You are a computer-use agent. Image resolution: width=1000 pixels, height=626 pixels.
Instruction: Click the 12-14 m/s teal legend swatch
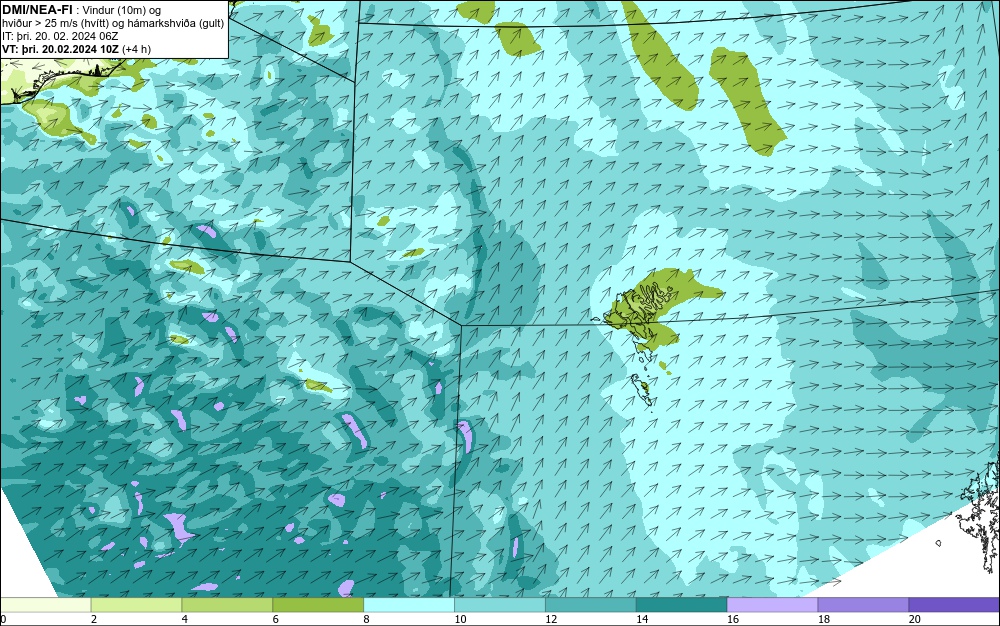(x=591, y=605)
